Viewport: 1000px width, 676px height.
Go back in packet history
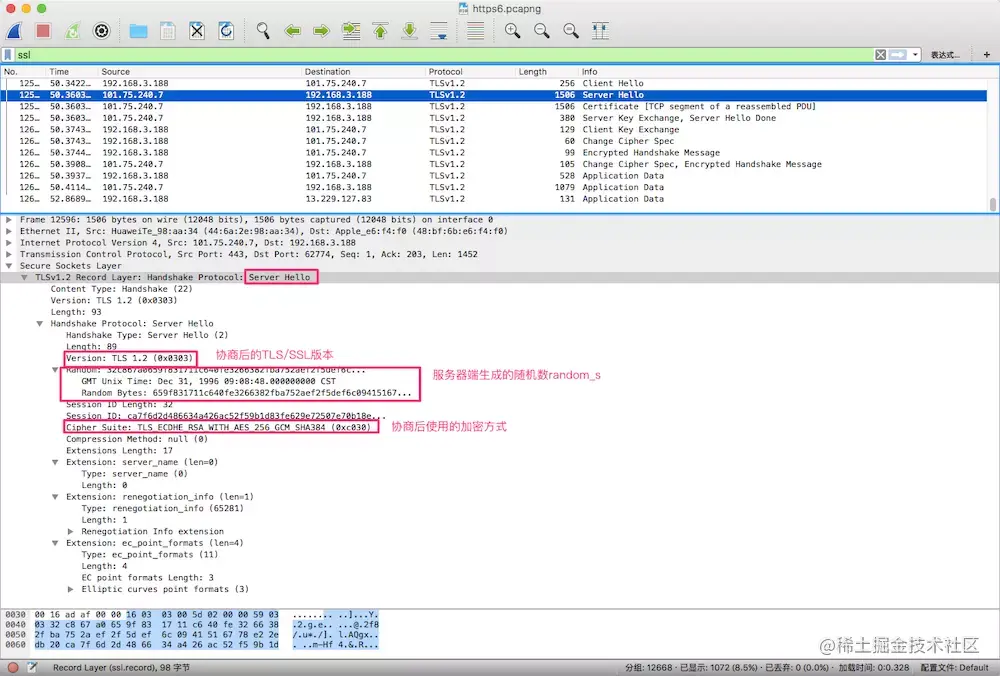(292, 31)
